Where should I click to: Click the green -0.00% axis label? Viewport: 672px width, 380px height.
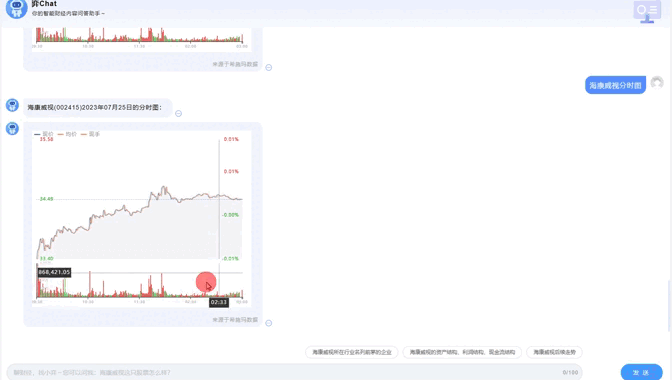[231, 215]
